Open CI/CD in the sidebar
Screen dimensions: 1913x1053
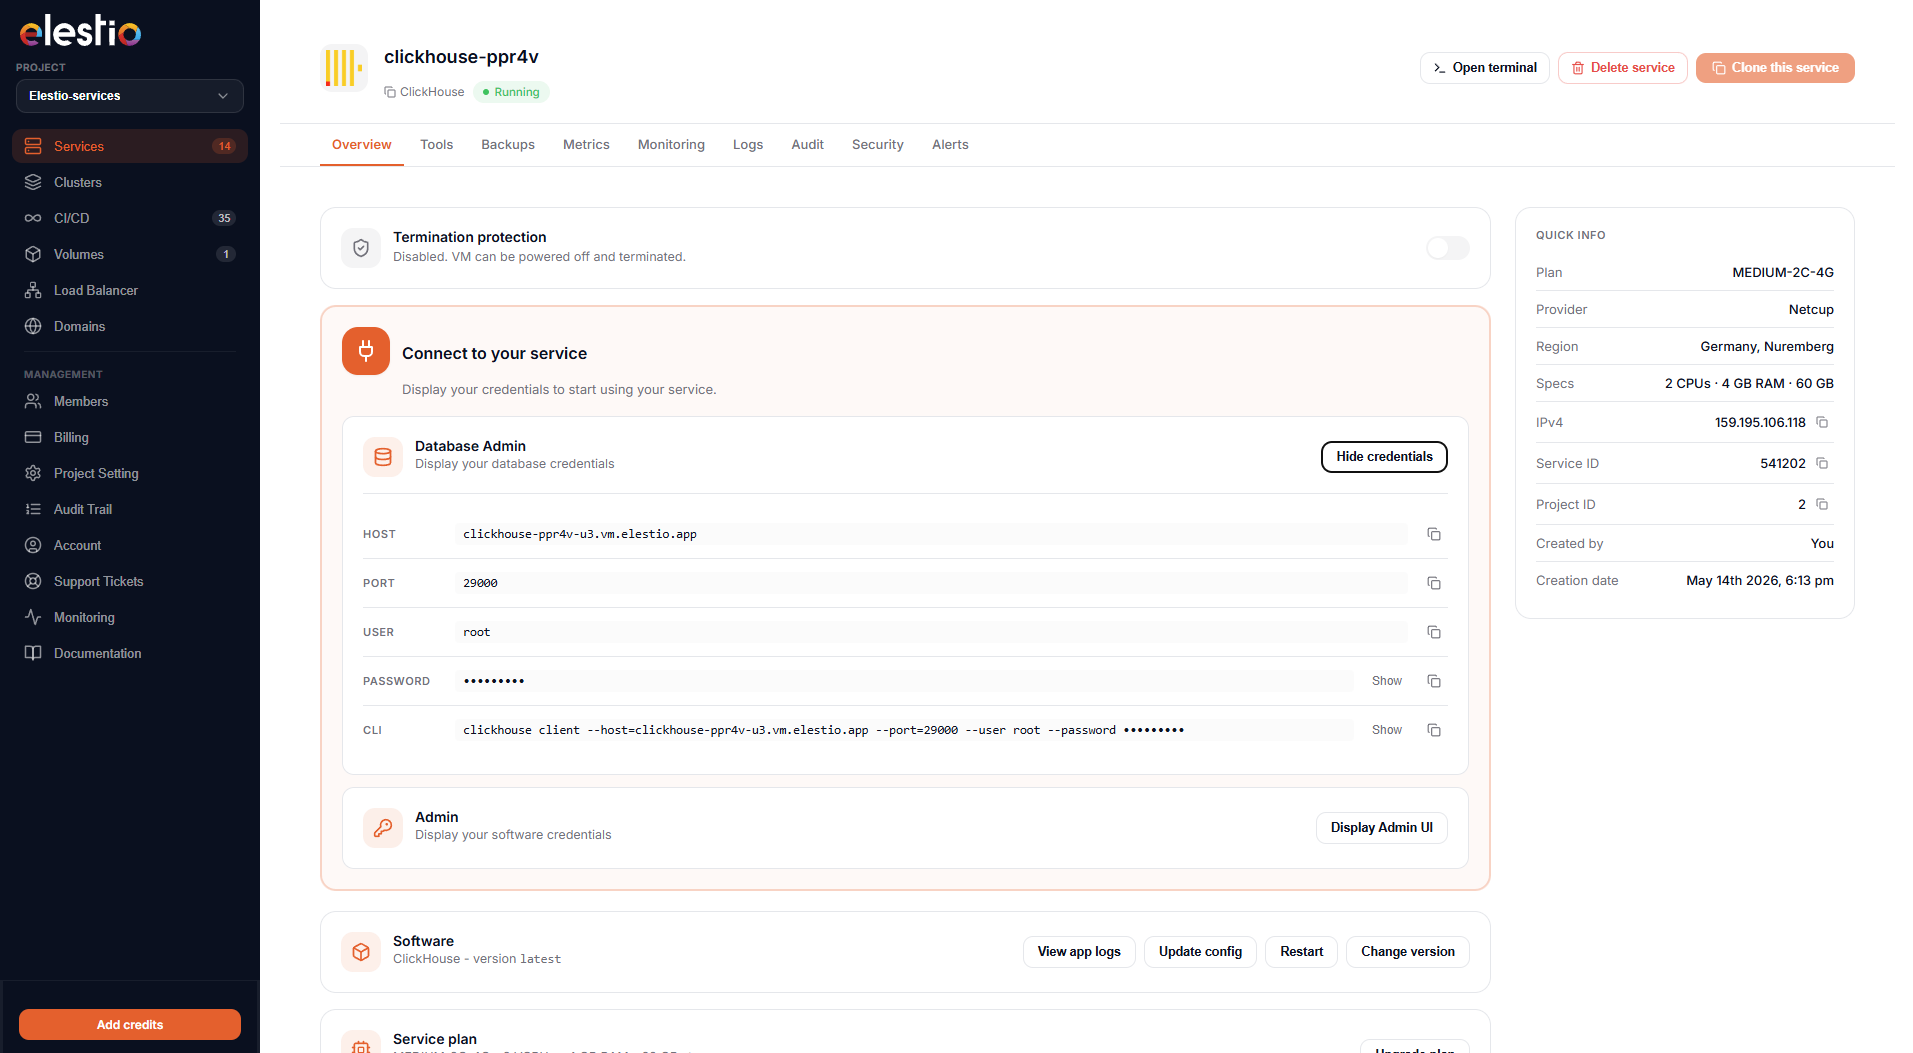pyautogui.click(x=130, y=218)
